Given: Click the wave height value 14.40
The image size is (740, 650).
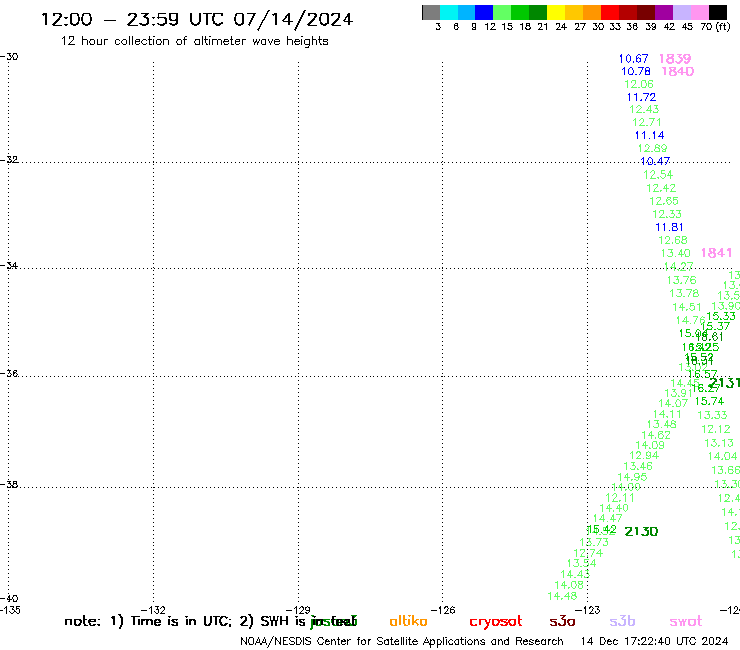Looking at the screenshot, I should point(614,508).
